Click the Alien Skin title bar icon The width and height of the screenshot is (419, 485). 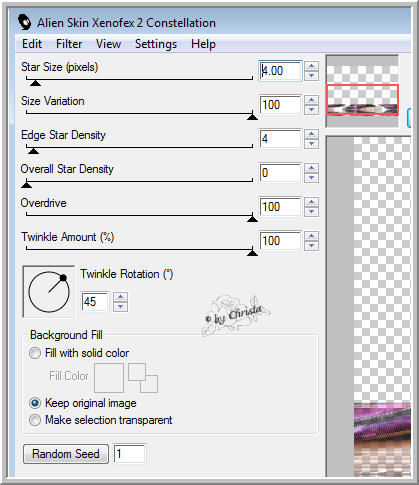[24, 22]
